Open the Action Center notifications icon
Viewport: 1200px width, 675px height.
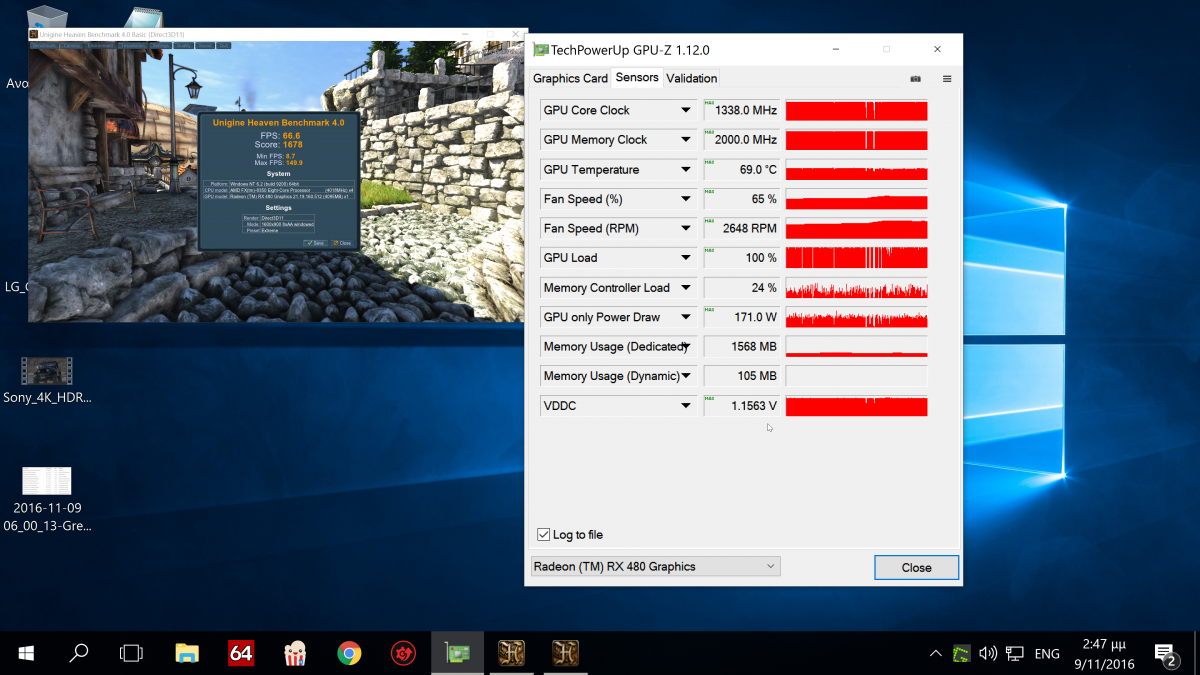pyautogui.click(x=1166, y=654)
